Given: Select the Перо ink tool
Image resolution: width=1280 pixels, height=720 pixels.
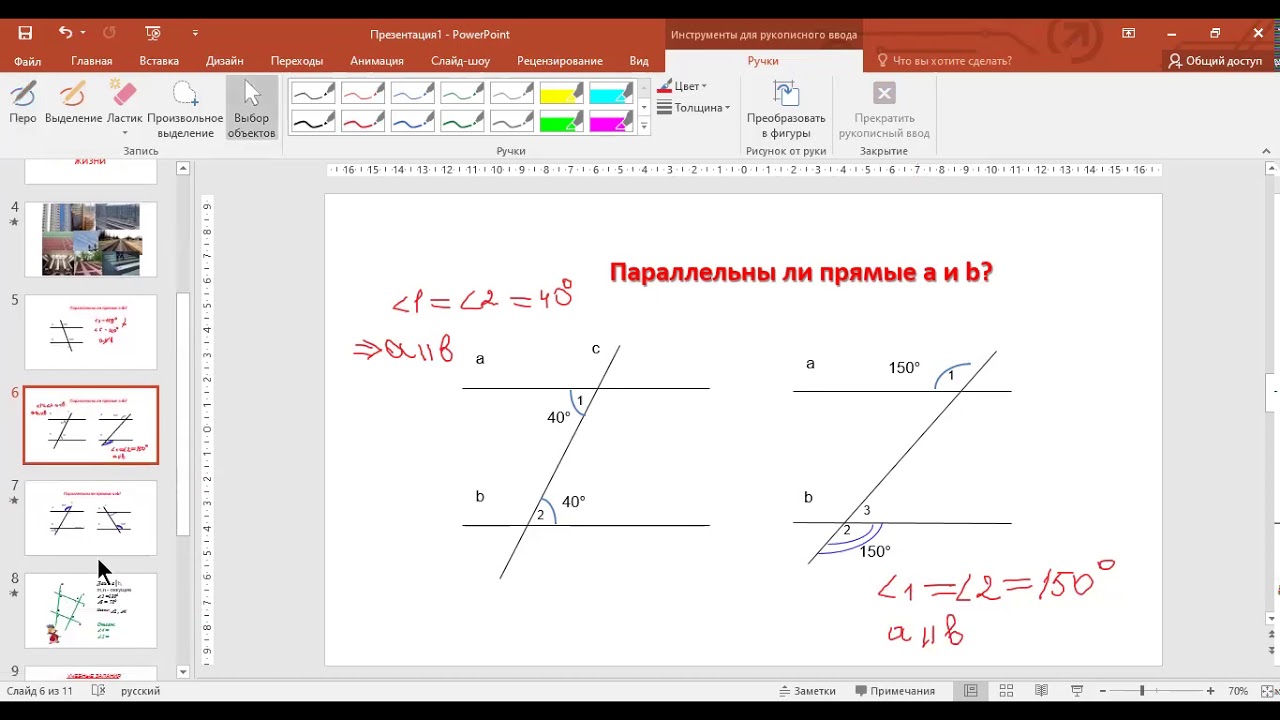Looking at the screenshot, I should click(23, 103).
